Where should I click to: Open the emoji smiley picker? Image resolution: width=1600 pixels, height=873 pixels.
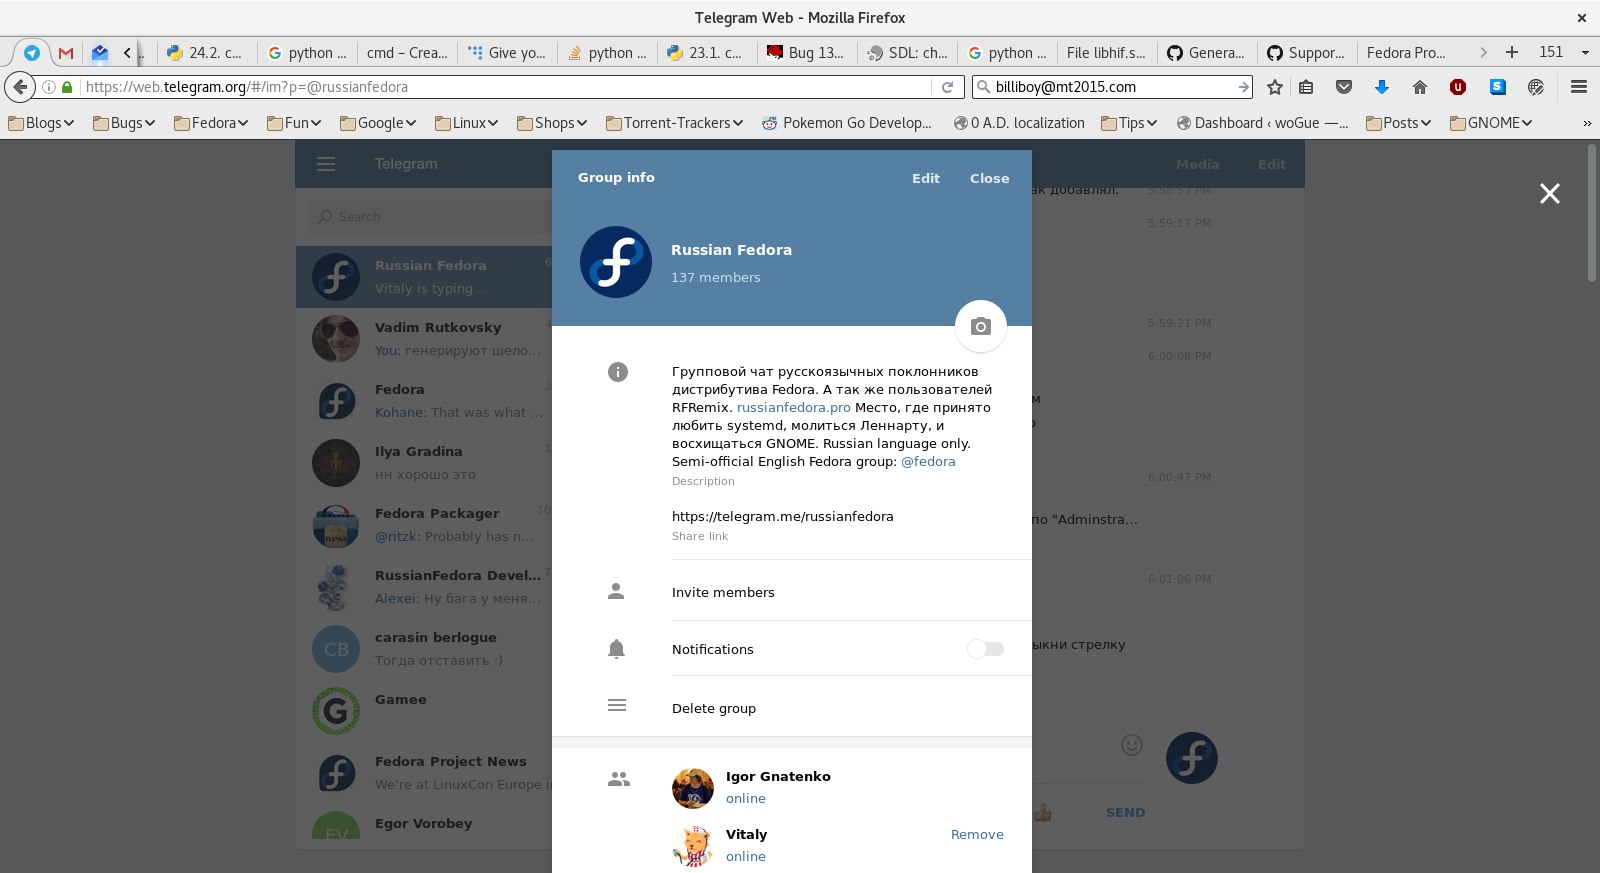[1132, 744]
